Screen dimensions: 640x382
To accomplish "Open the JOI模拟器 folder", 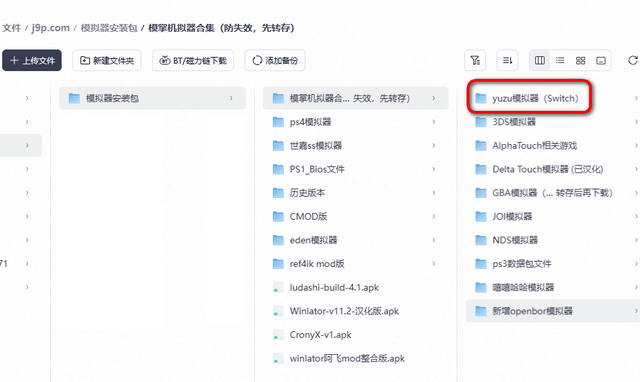I will [x=553, y=216].
